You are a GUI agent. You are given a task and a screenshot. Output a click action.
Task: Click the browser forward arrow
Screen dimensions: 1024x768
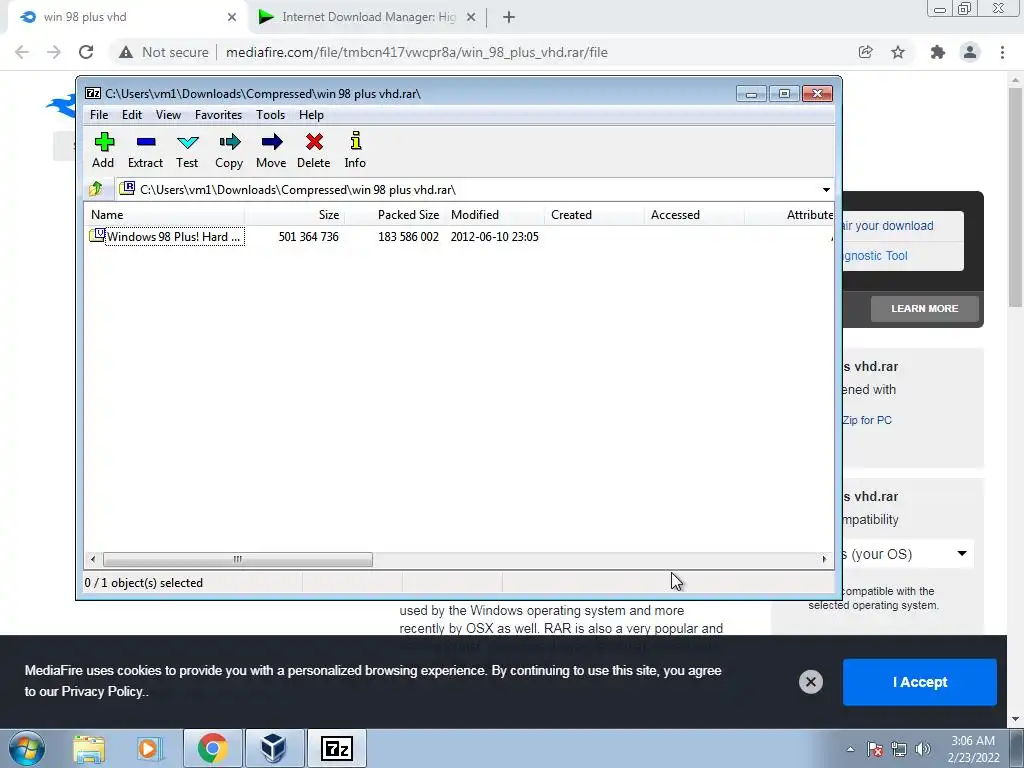point(54,52)
